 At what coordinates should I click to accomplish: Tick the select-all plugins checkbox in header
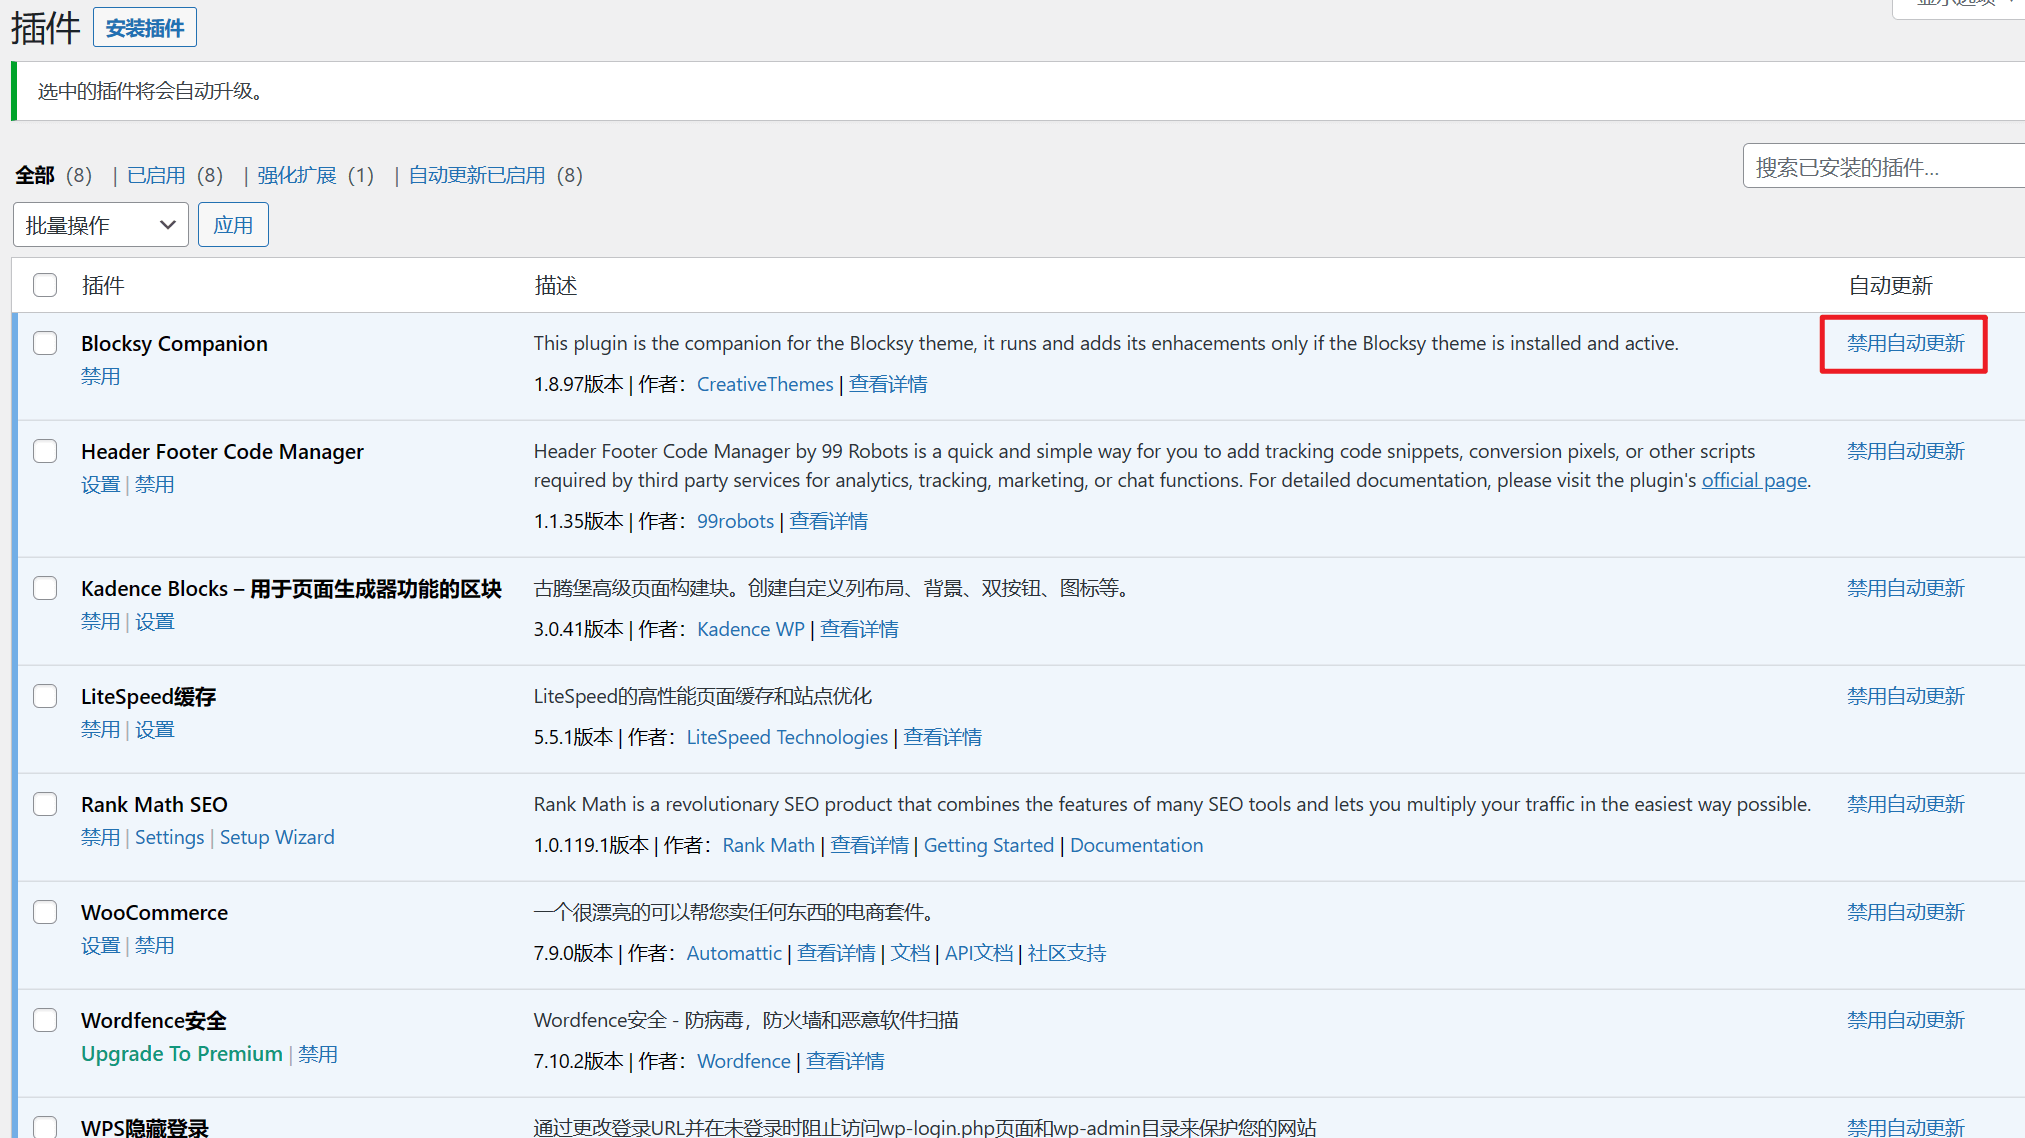pyautogui.click(x=45, y=285)
